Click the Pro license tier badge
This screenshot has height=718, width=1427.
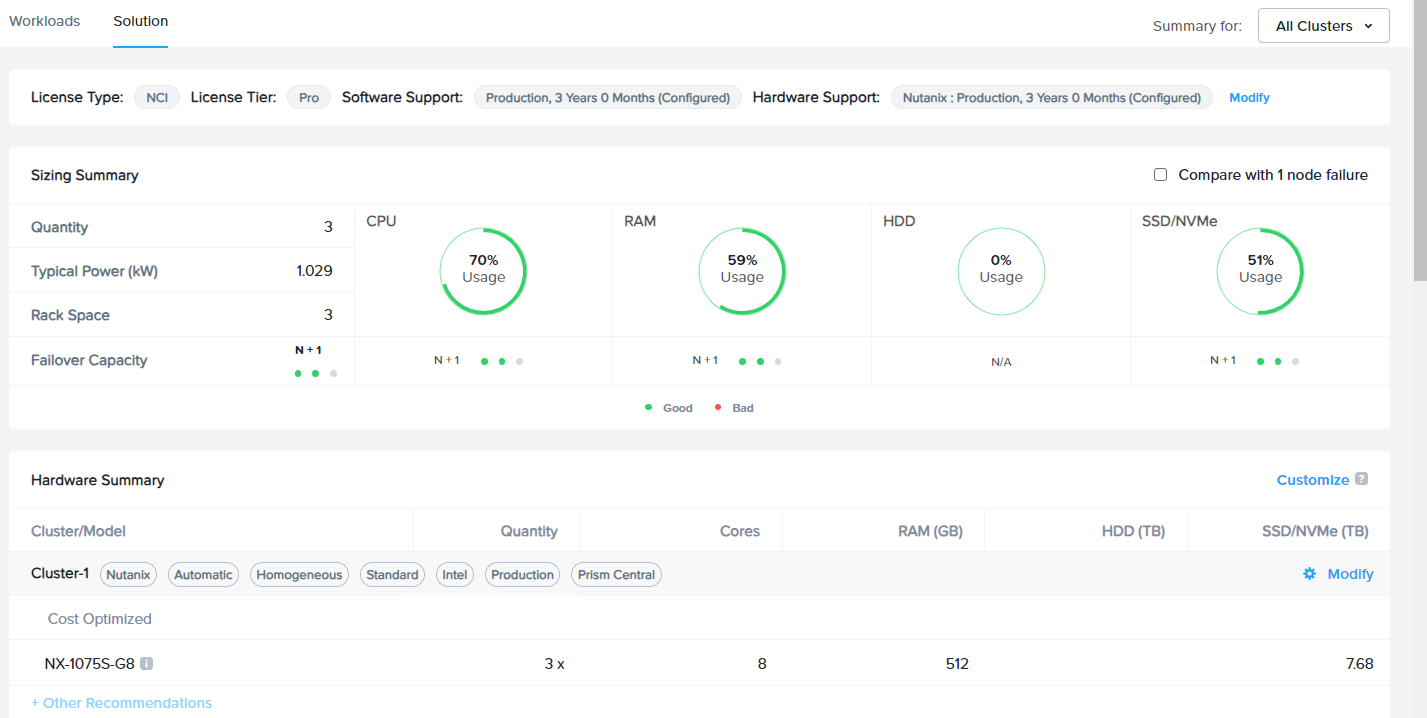click(308, 97)
